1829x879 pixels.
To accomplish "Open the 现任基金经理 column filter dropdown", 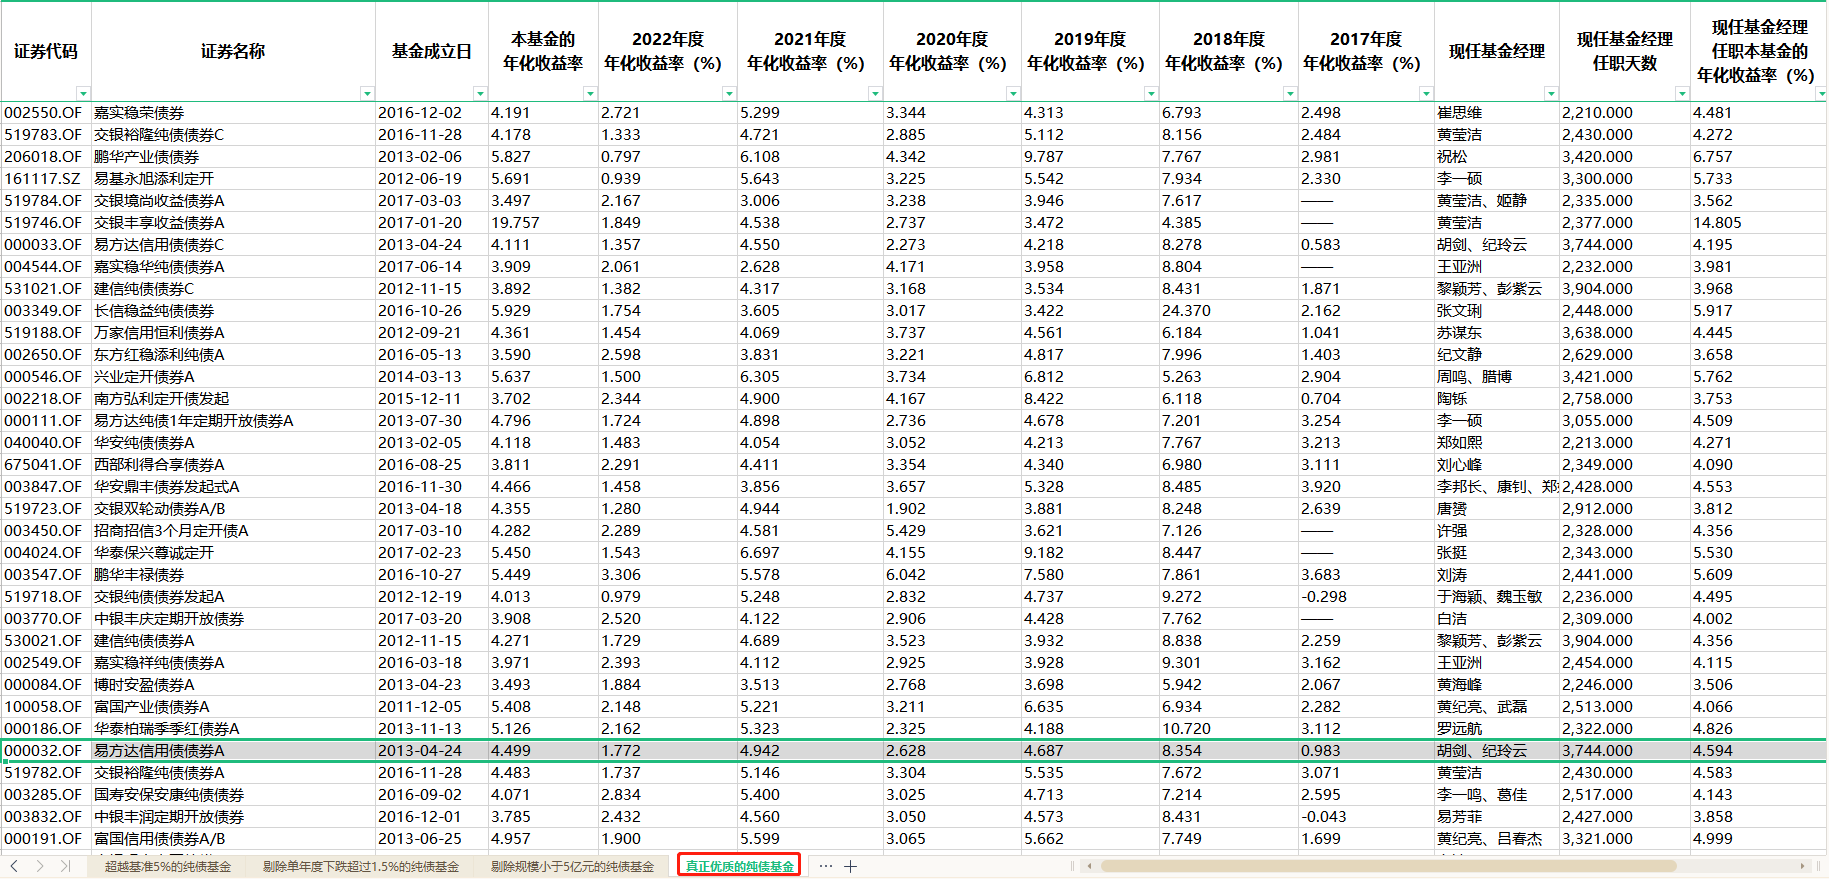I will tap(1551, 93).
